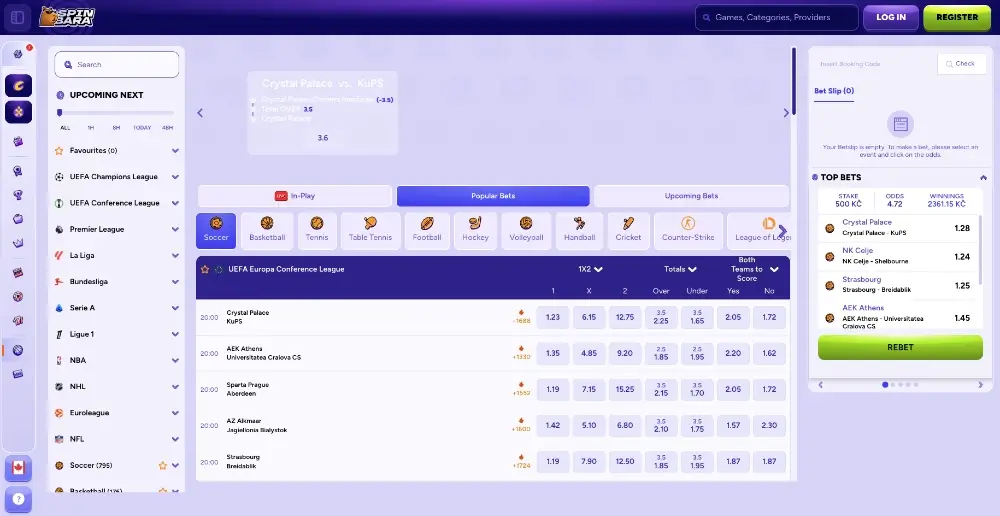Toggle the sidebar panel icon in the header
Image resolution: width=1000 pixels, height=516 pixels.
[x=17, y=17]
